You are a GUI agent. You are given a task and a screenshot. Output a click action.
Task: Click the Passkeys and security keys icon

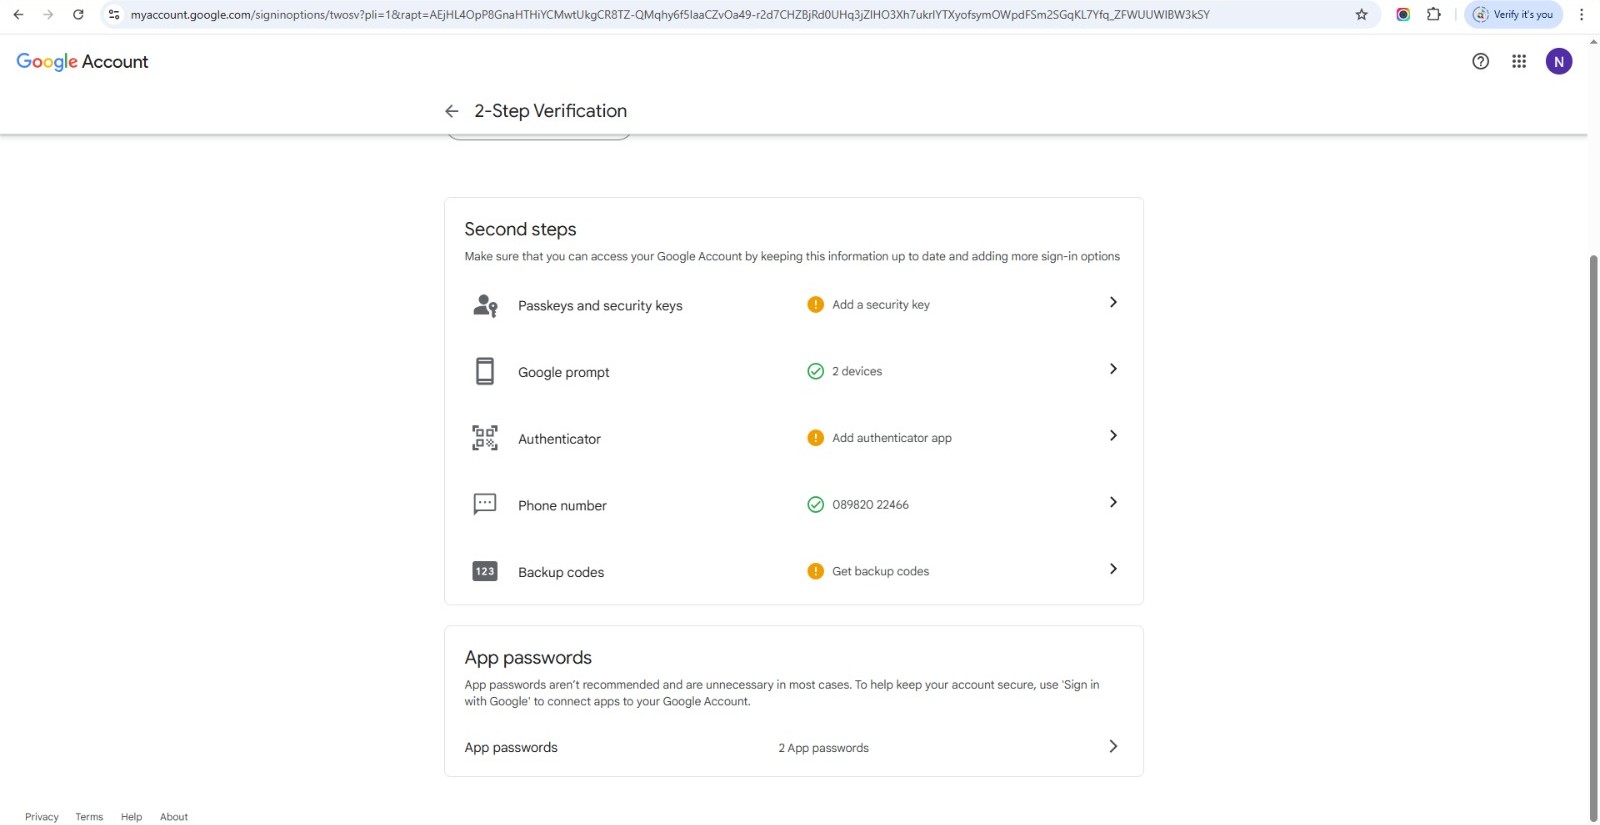485,305
